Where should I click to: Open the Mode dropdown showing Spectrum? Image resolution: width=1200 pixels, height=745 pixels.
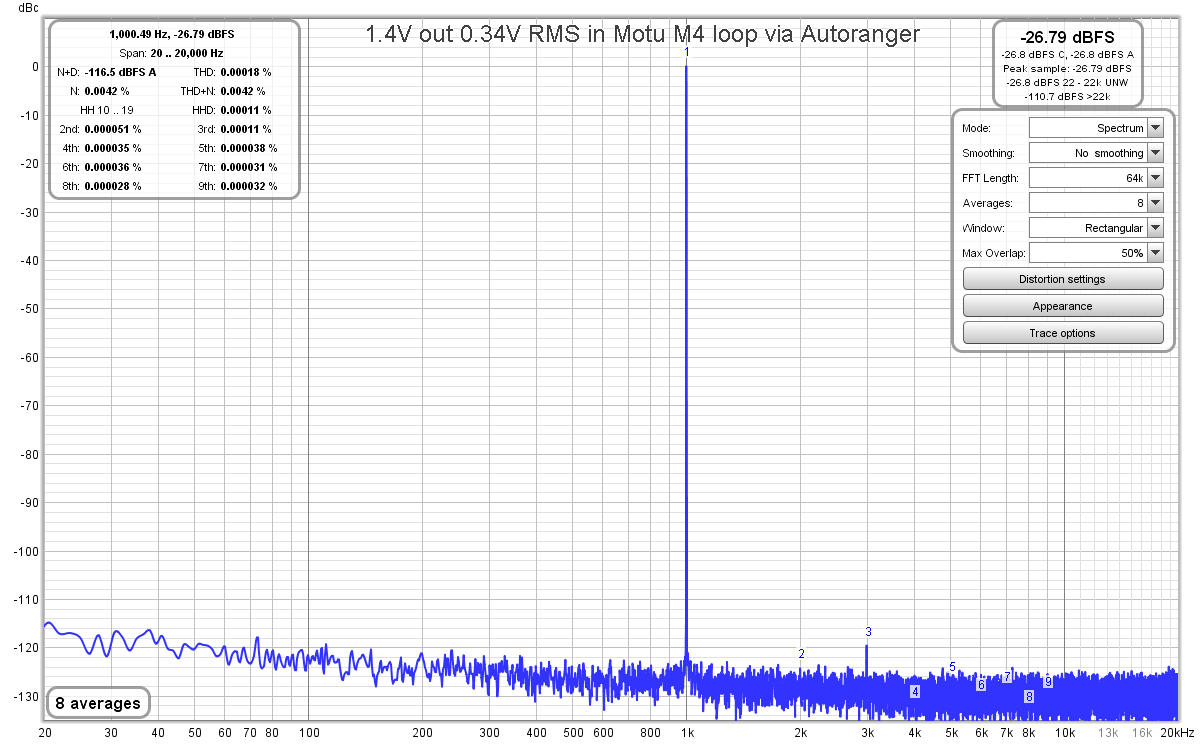click(x=1096, y=128)
